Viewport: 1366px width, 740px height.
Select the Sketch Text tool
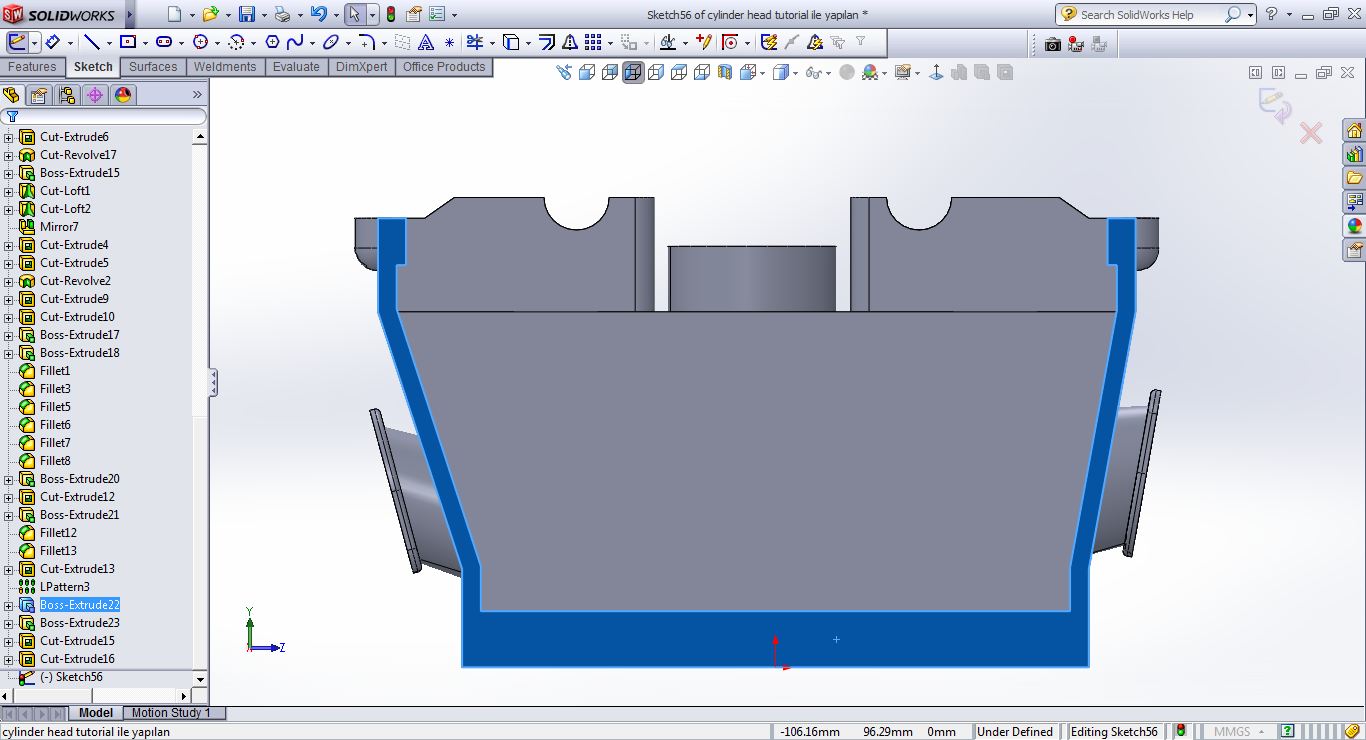click(425, 42)
